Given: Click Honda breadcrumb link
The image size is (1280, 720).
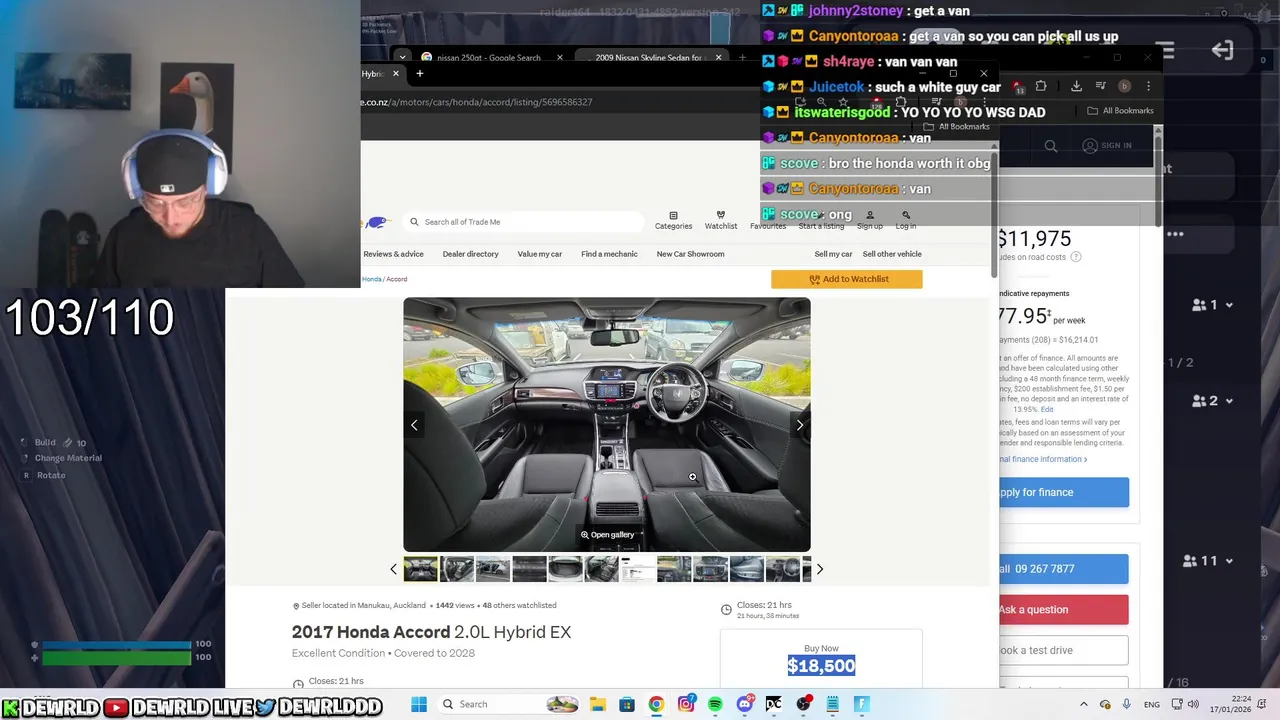Looking at the screenshot, I should coord(372,279).
